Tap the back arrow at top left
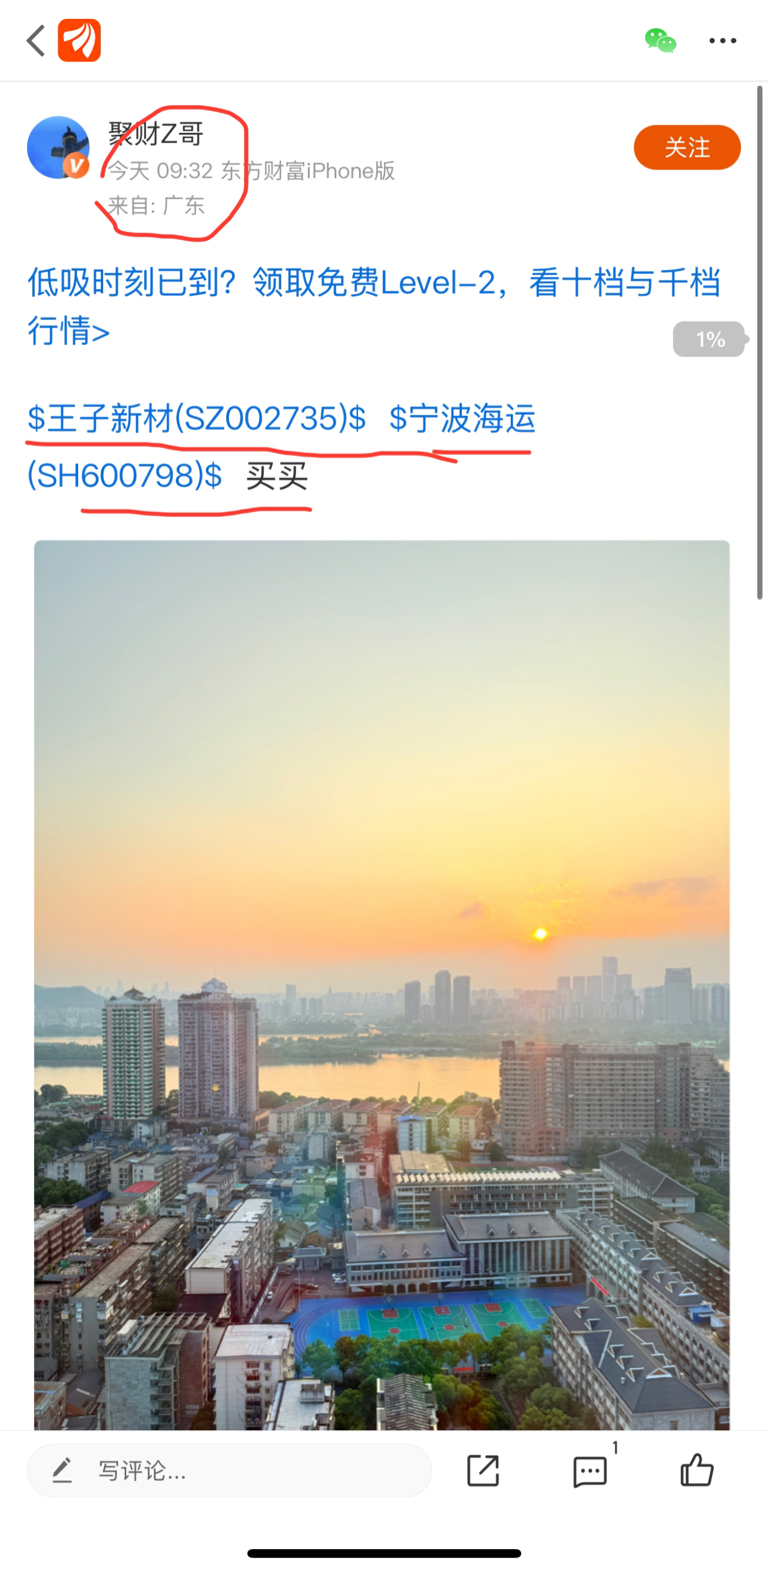This screenshot has height=1573, width=768. pos(36,41)
